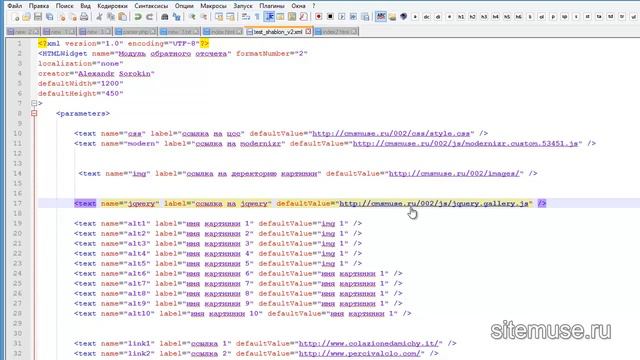
Task: Click the word 'parameters' on line 8
Action: click(83, 113)
